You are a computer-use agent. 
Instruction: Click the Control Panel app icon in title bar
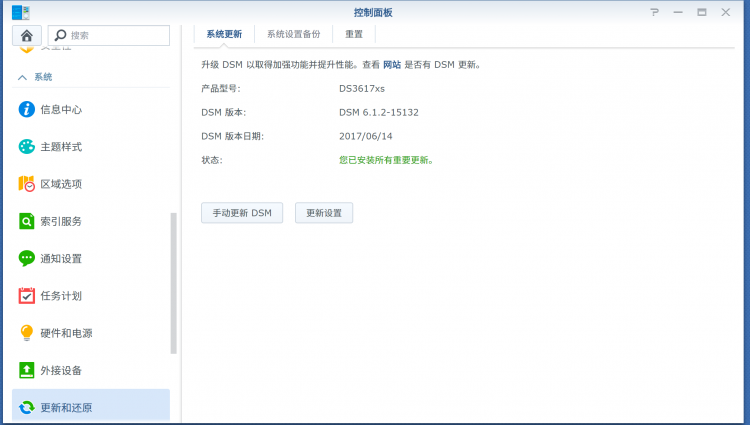point(21,12)
